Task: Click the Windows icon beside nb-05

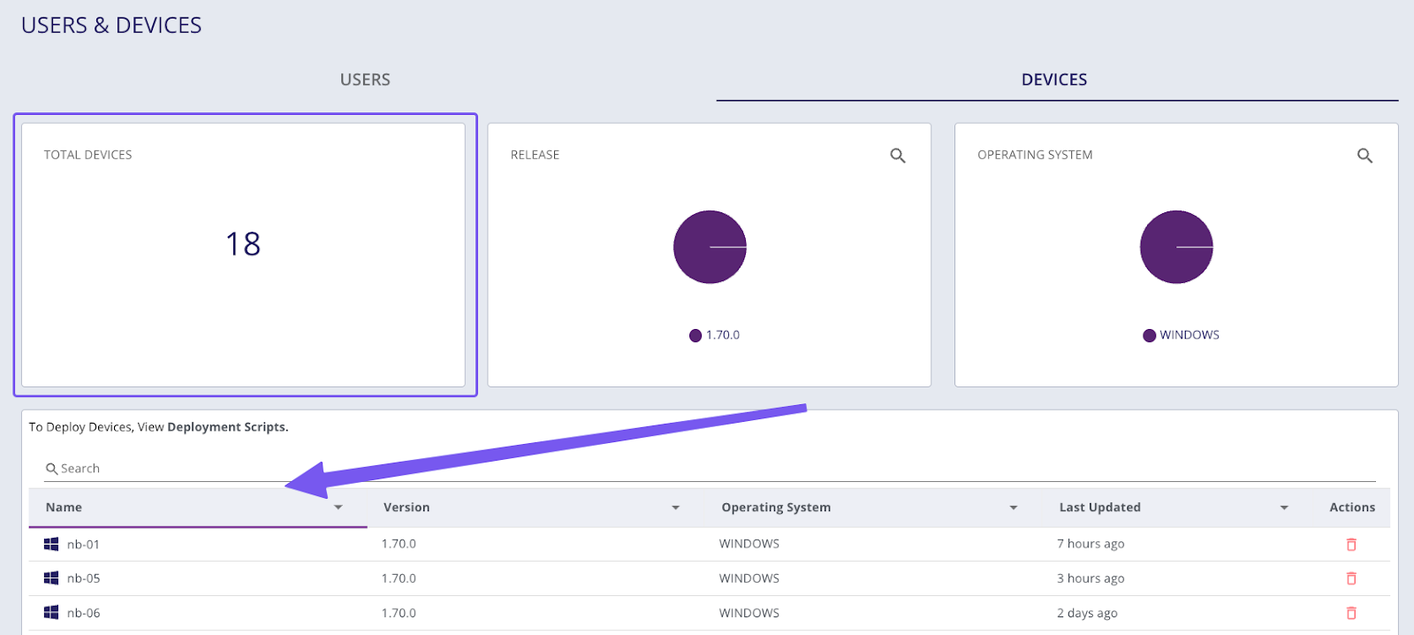Action: (51, 577)
